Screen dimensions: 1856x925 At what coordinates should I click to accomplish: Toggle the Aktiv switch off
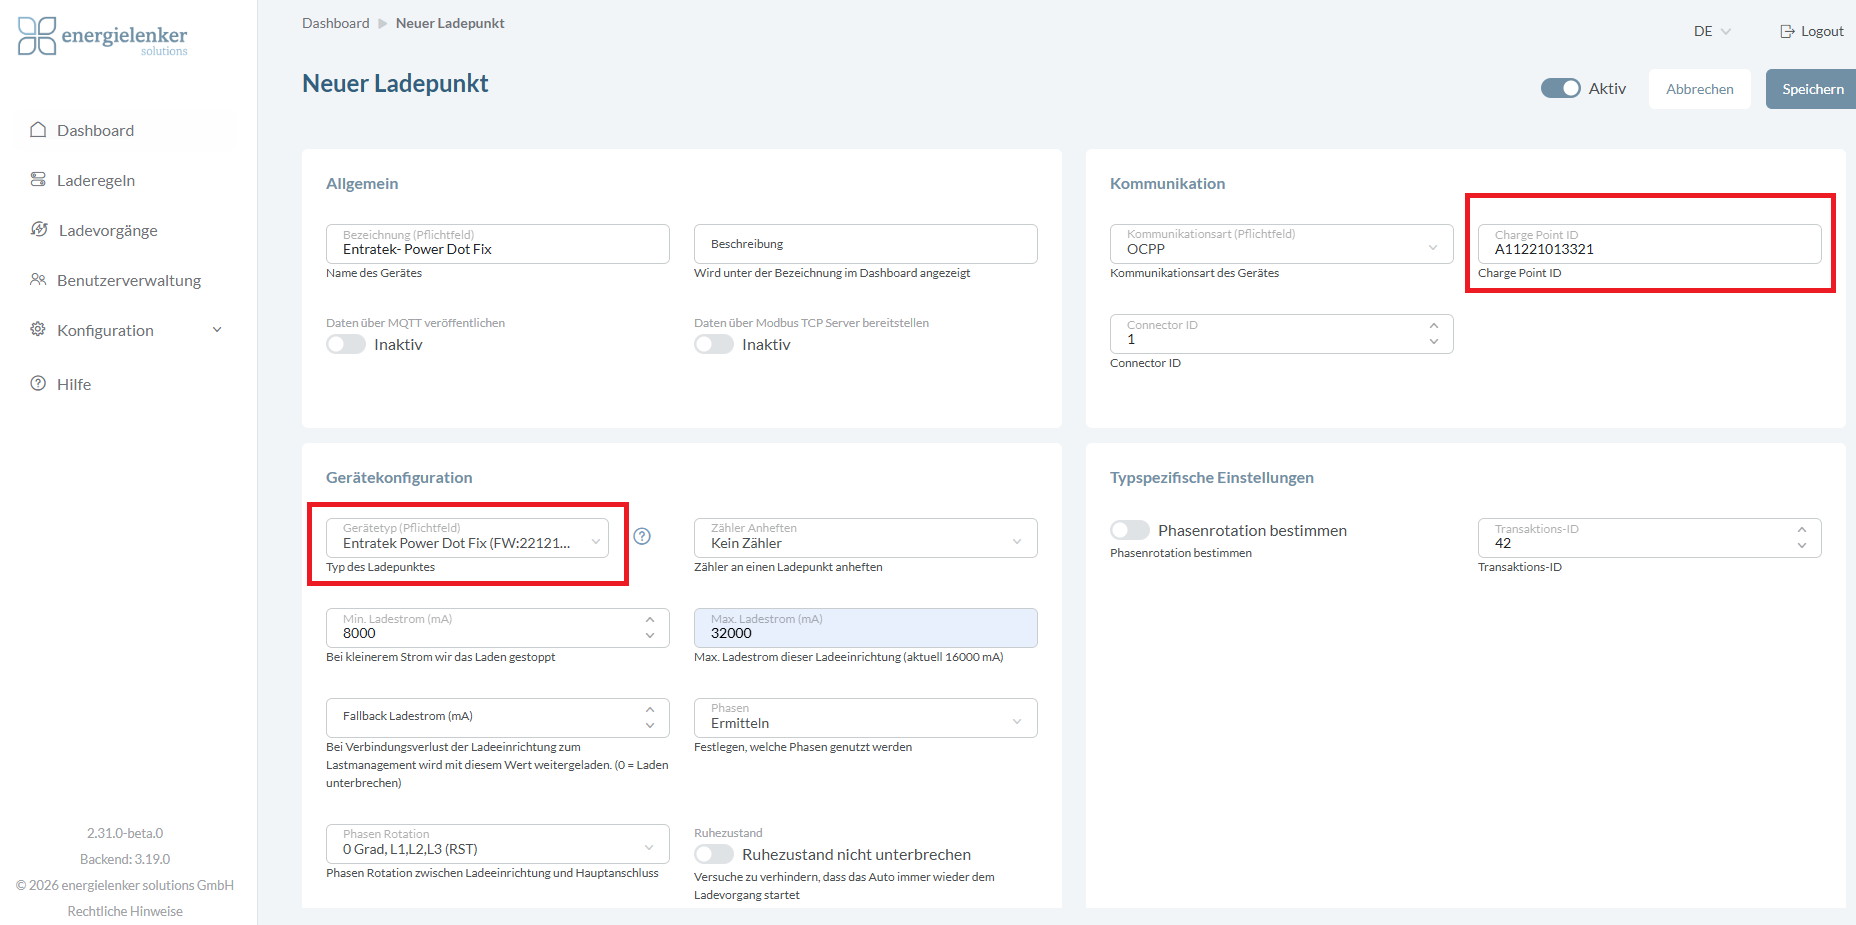point(1560,89)
